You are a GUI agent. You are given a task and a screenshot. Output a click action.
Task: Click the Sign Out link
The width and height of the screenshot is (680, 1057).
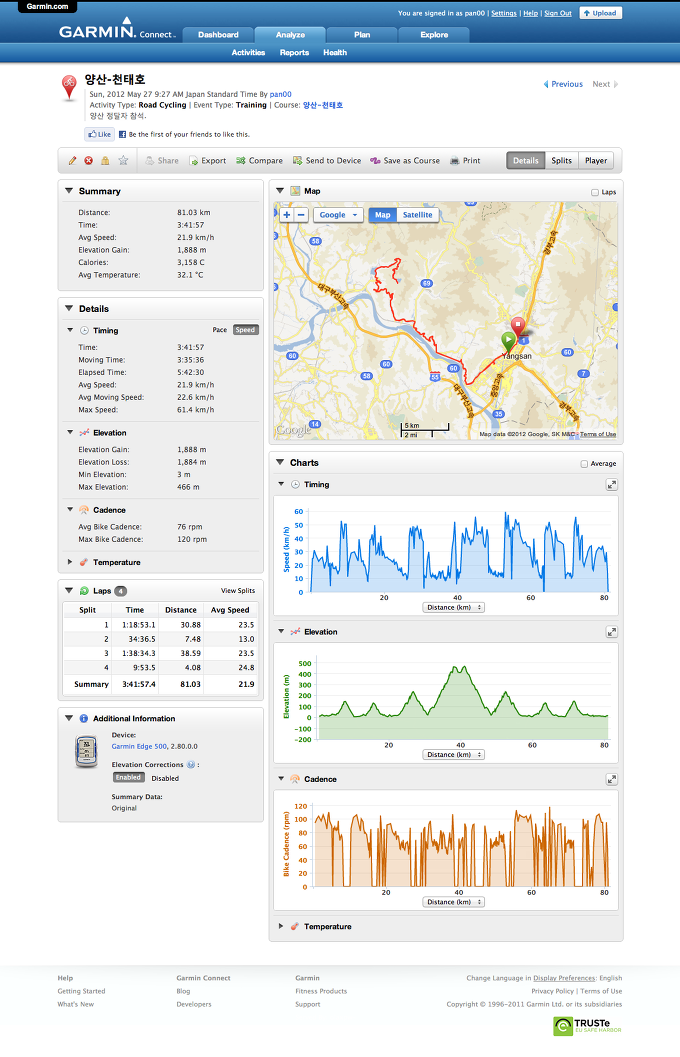click(558, 13)
